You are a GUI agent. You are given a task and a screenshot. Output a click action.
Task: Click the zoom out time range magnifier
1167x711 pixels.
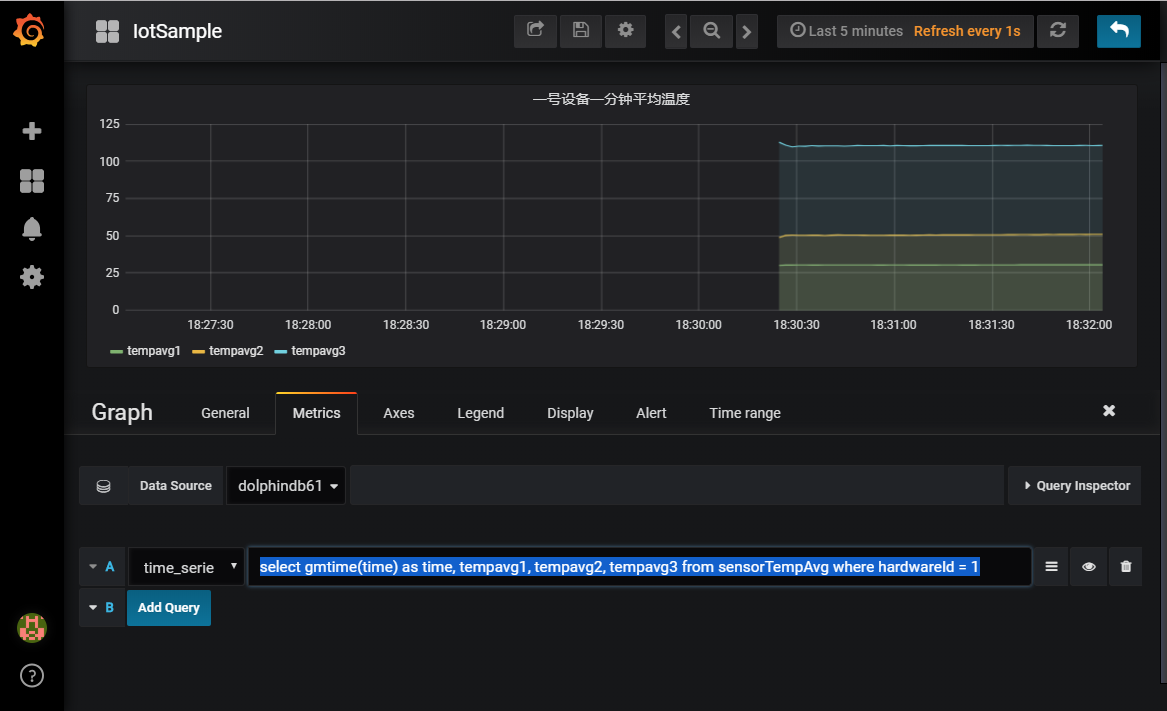pos(711,31)
